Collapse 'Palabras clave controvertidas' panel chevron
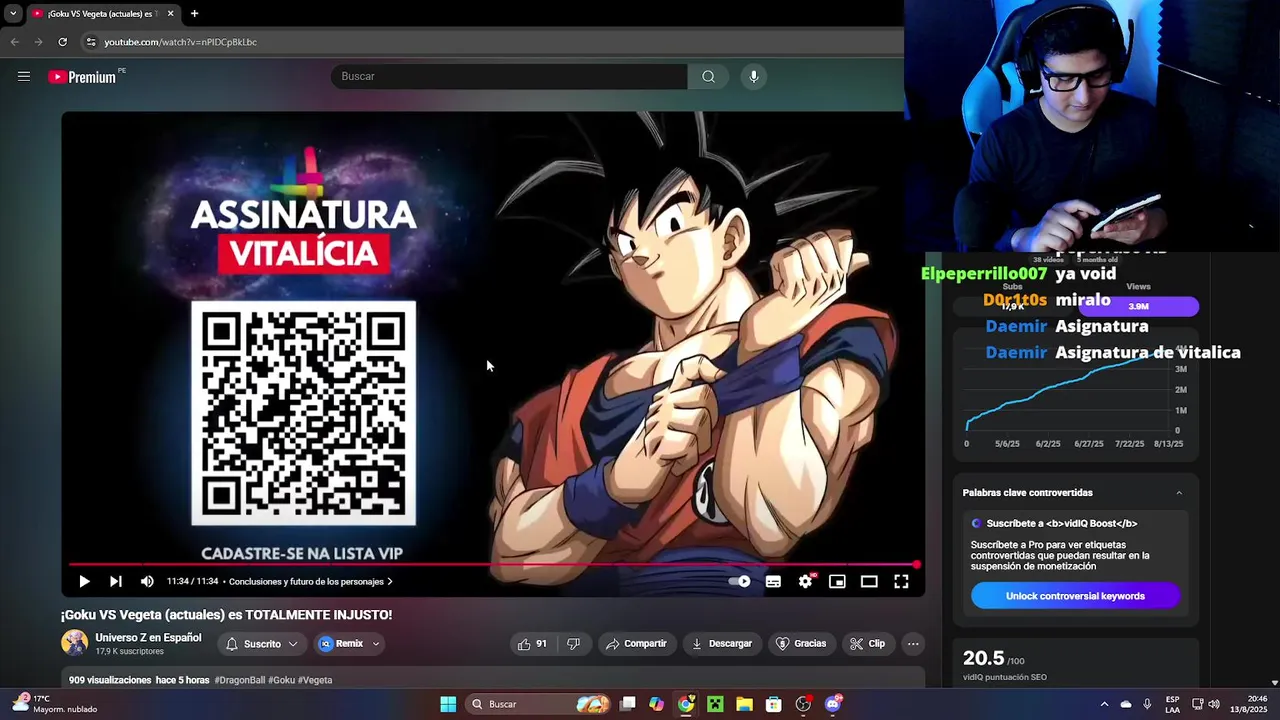The width and height of the screenshot is (1280, 720). [1179, 493]
